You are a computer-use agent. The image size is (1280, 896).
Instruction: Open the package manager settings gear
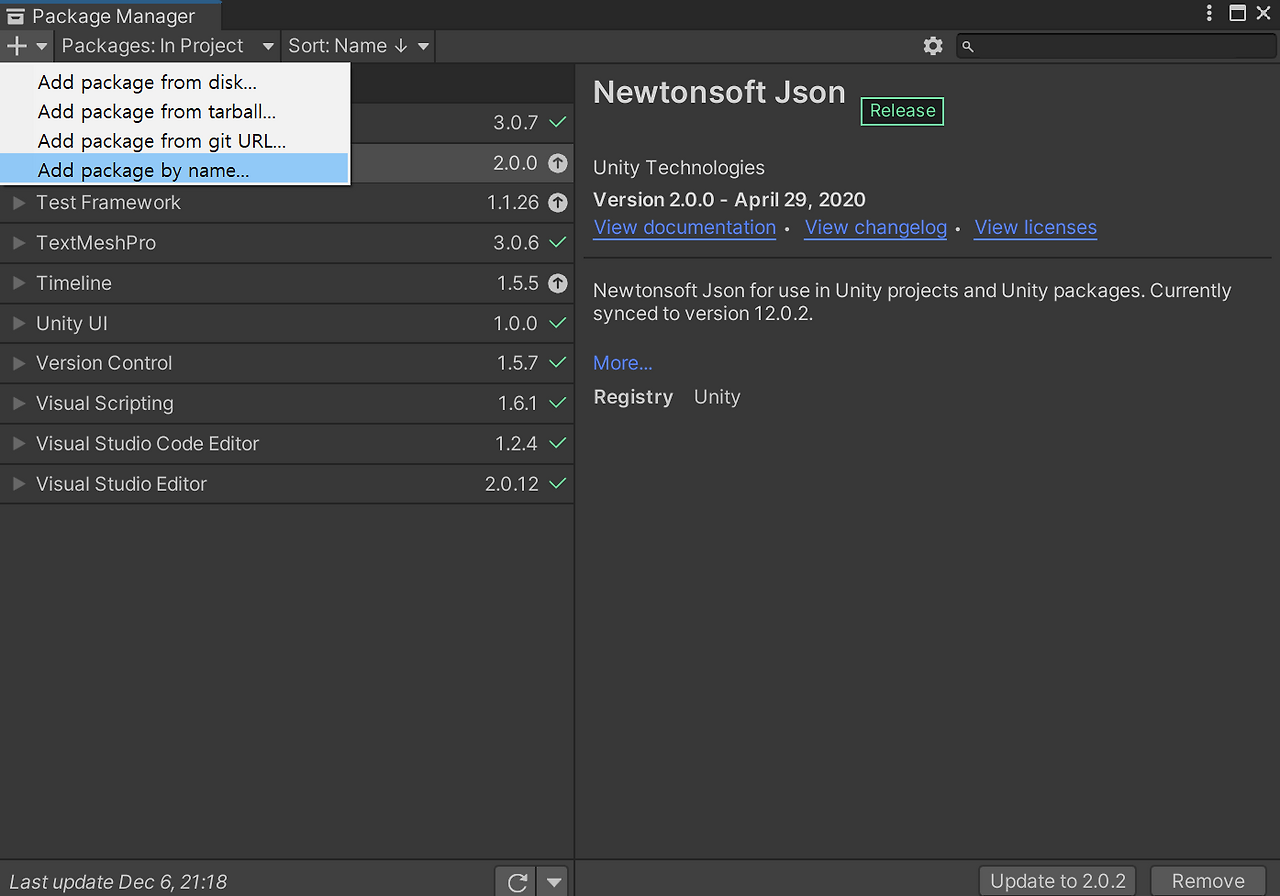(932, 46)
